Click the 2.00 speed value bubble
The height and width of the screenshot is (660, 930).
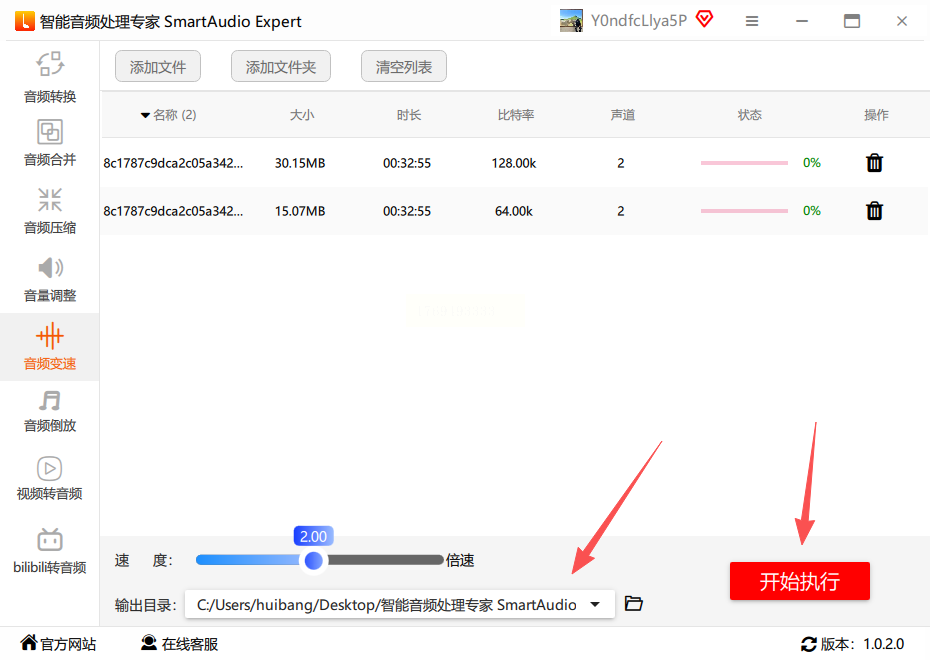tap(313, 536)
